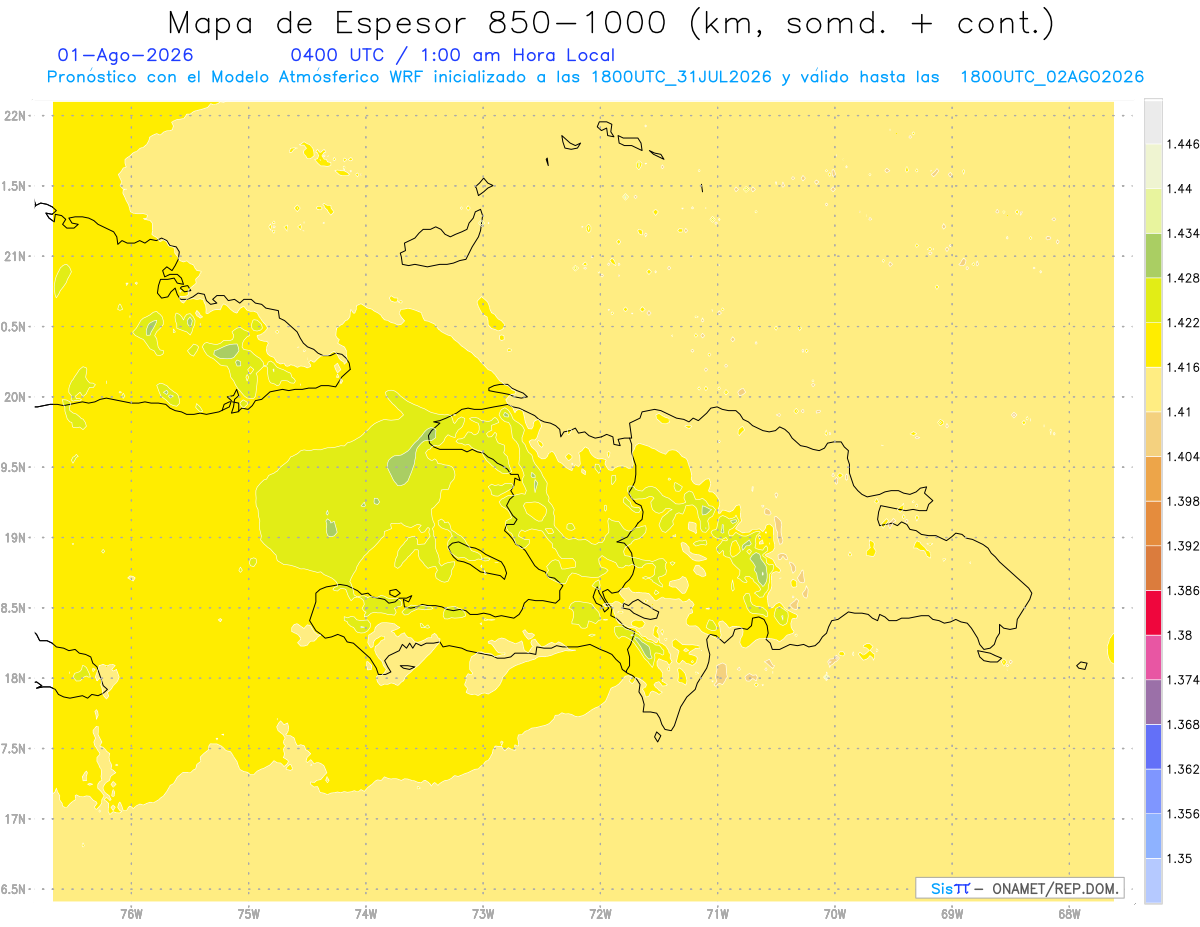Screen dimensions: 1200x927
Task: Pick the purple legend color between 1.368 and 1.374
Action: (x=1153, y=701)
